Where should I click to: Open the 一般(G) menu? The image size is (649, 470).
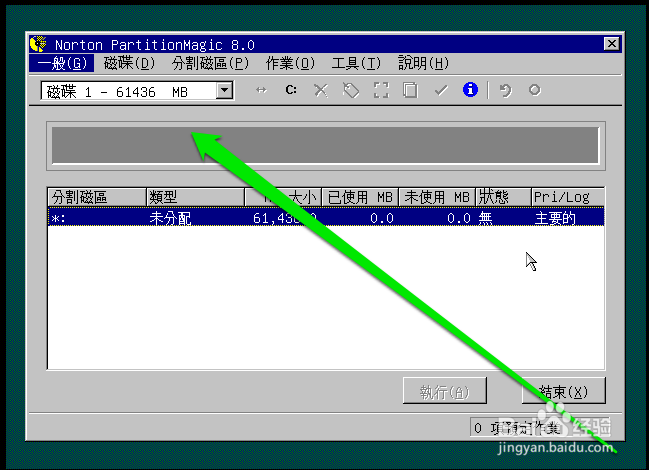[x=62, y=63]
